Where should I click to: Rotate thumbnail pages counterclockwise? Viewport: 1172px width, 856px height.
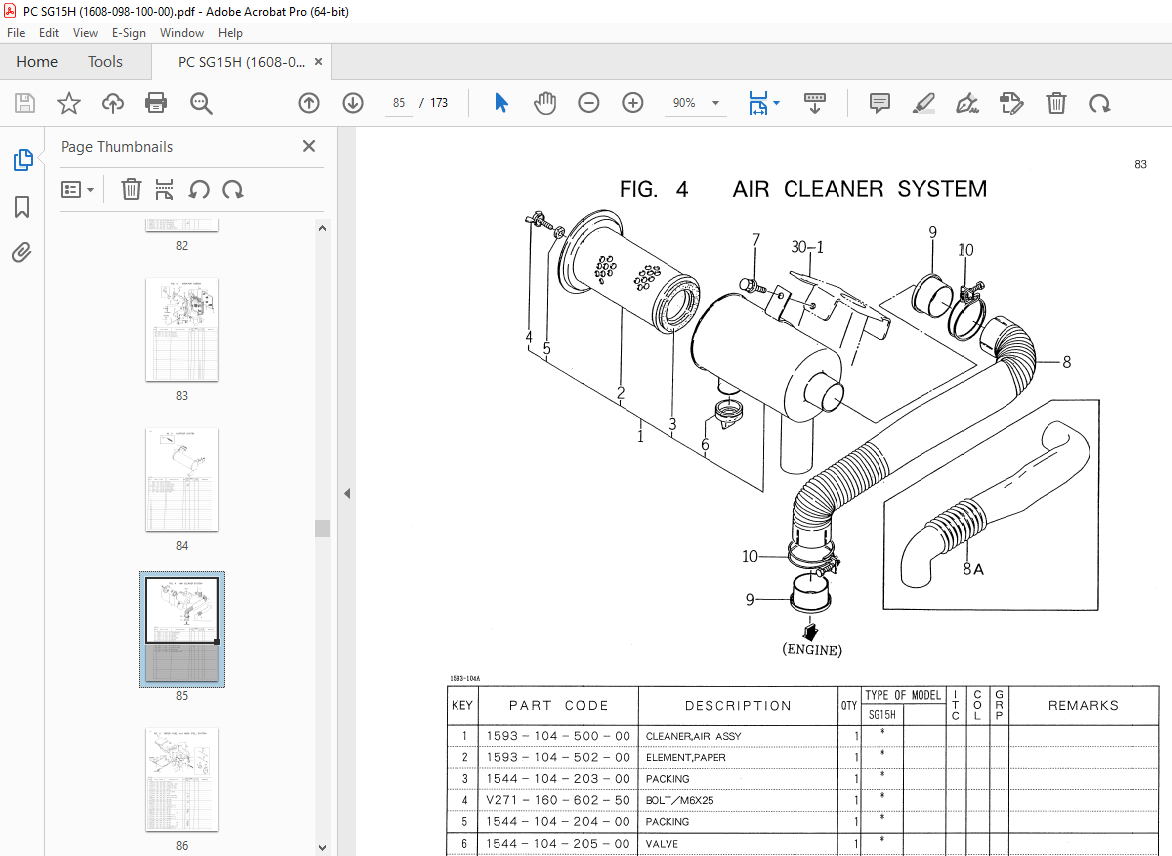click(199, 190)
